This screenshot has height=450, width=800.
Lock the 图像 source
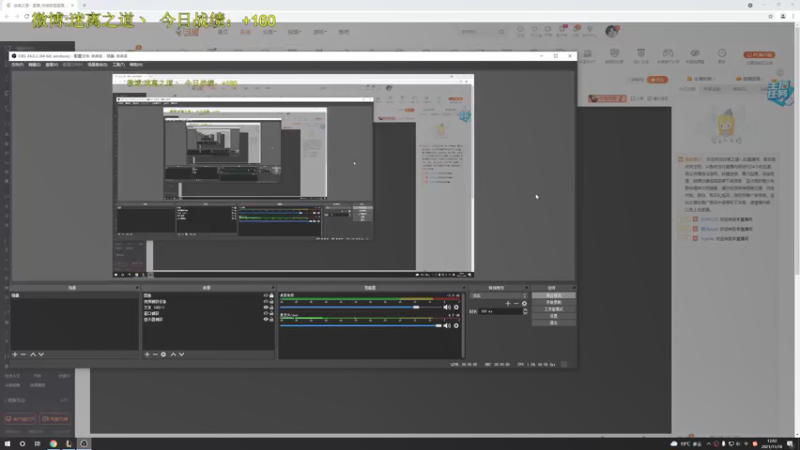(271, 295)
